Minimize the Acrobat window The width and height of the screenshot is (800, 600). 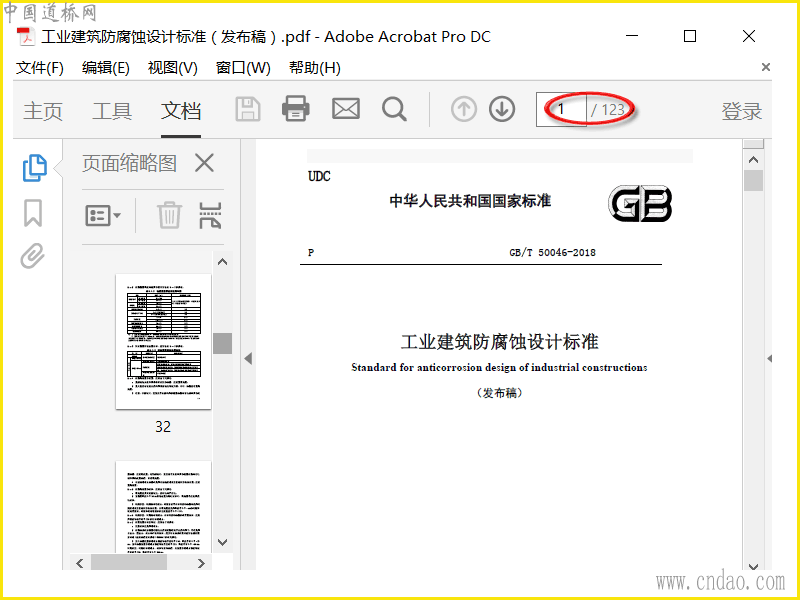pyautogui.click(x=632, y=36)
